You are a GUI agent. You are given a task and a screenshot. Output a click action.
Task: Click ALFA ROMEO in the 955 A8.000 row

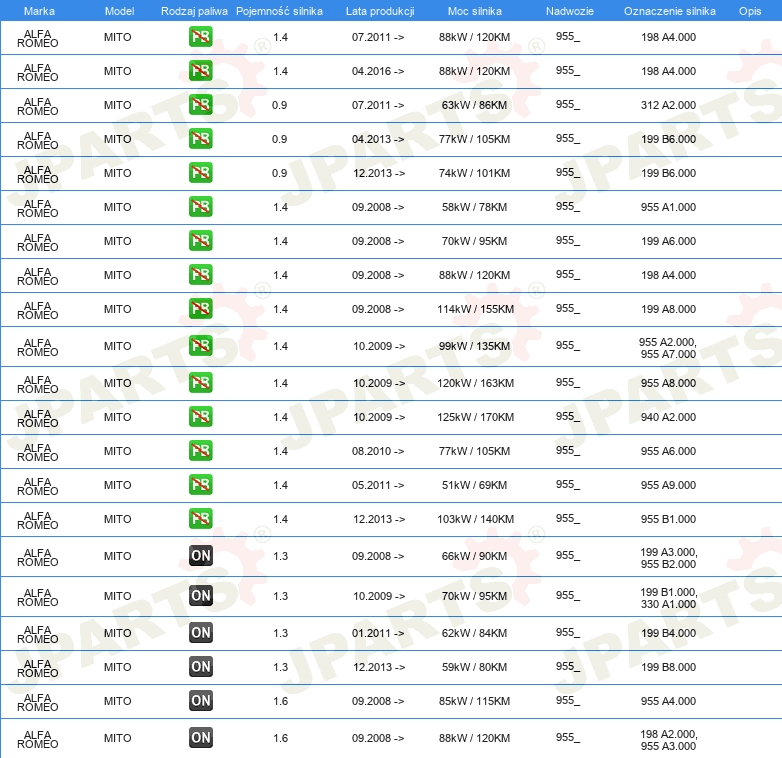37,384
